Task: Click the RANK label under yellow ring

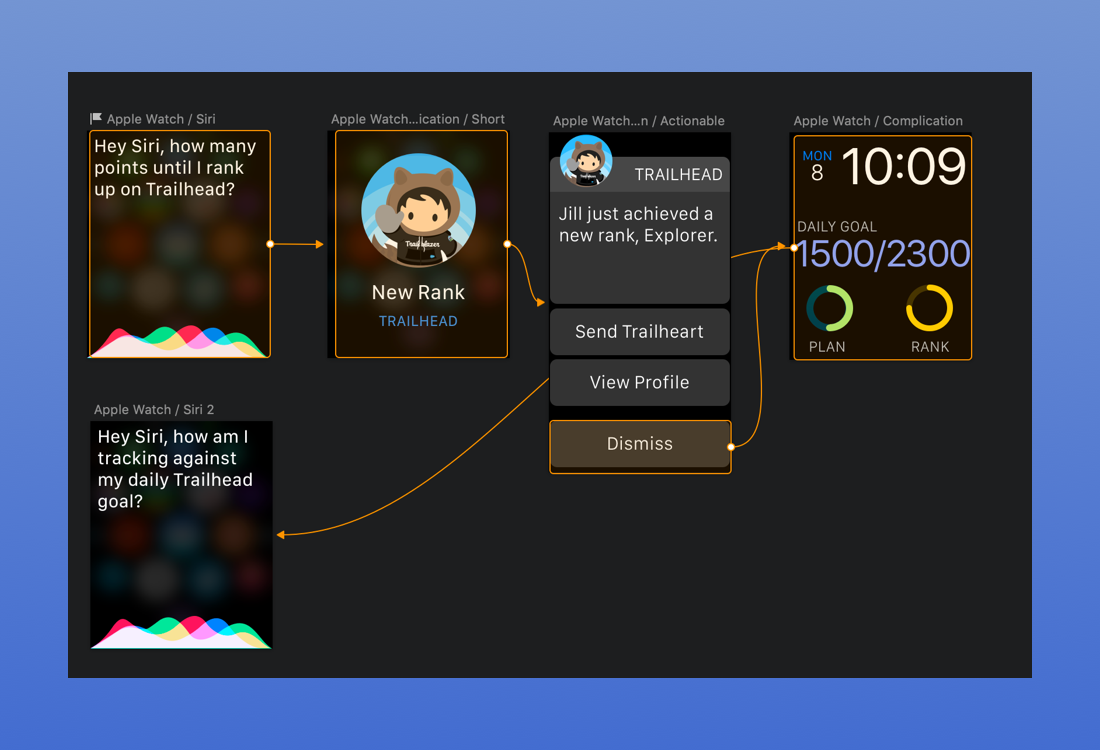Action: click(x=930, y=347)
